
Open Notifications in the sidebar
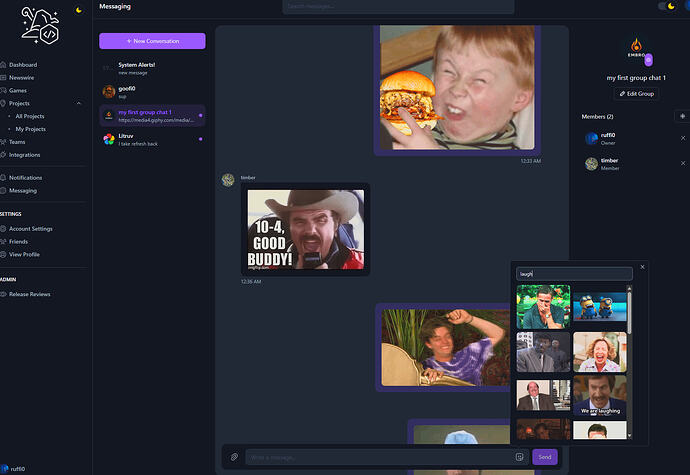(x=25, y=178)
